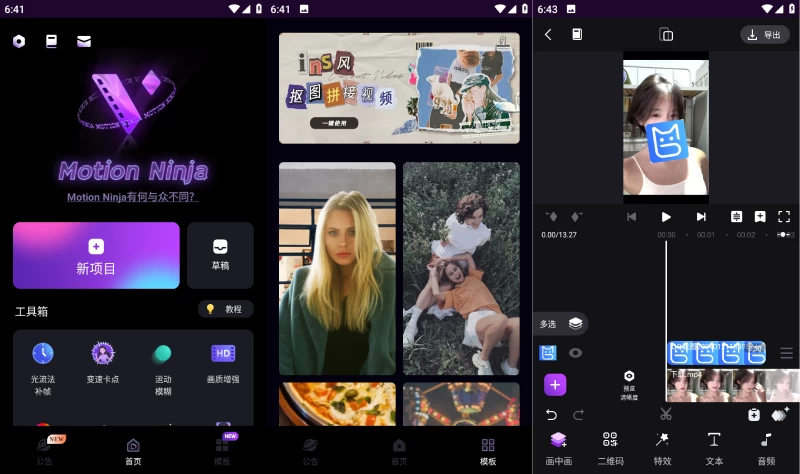Open the 'Motion Ninja有何与众不同?' link
Image resolution: width=800 pixels, height=474 pixels.
[x=133, y=197]
